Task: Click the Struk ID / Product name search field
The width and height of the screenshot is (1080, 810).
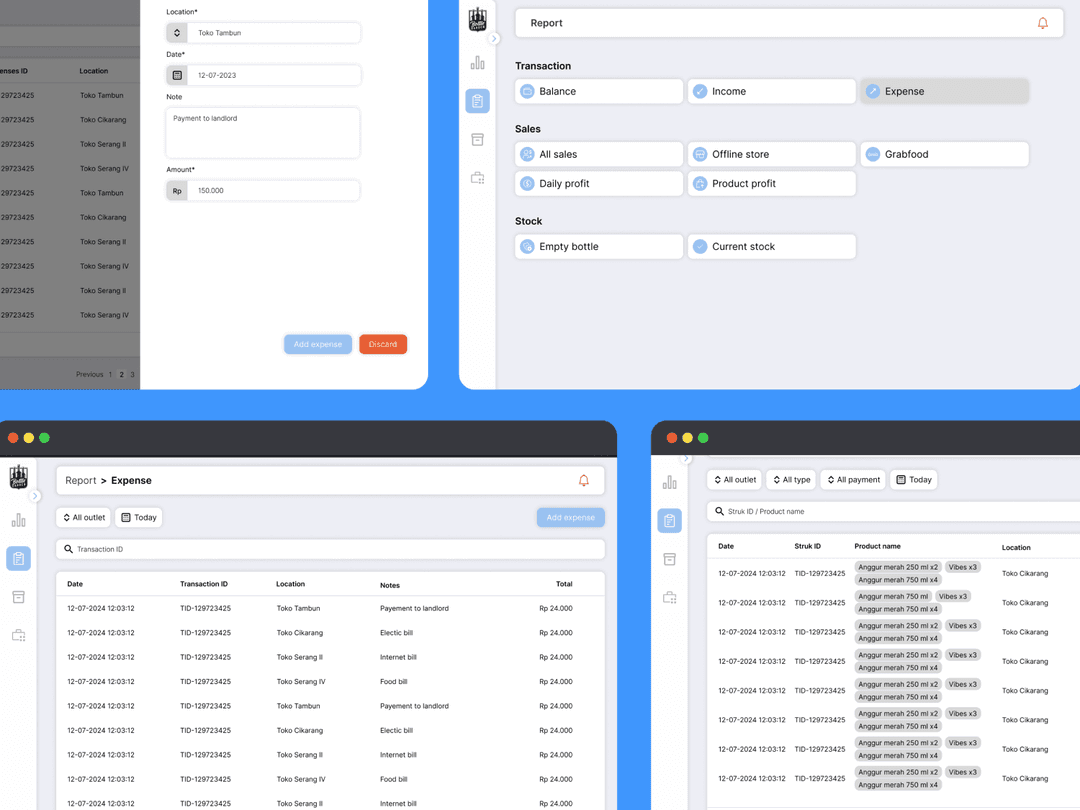Action: (x=893, y=511)
